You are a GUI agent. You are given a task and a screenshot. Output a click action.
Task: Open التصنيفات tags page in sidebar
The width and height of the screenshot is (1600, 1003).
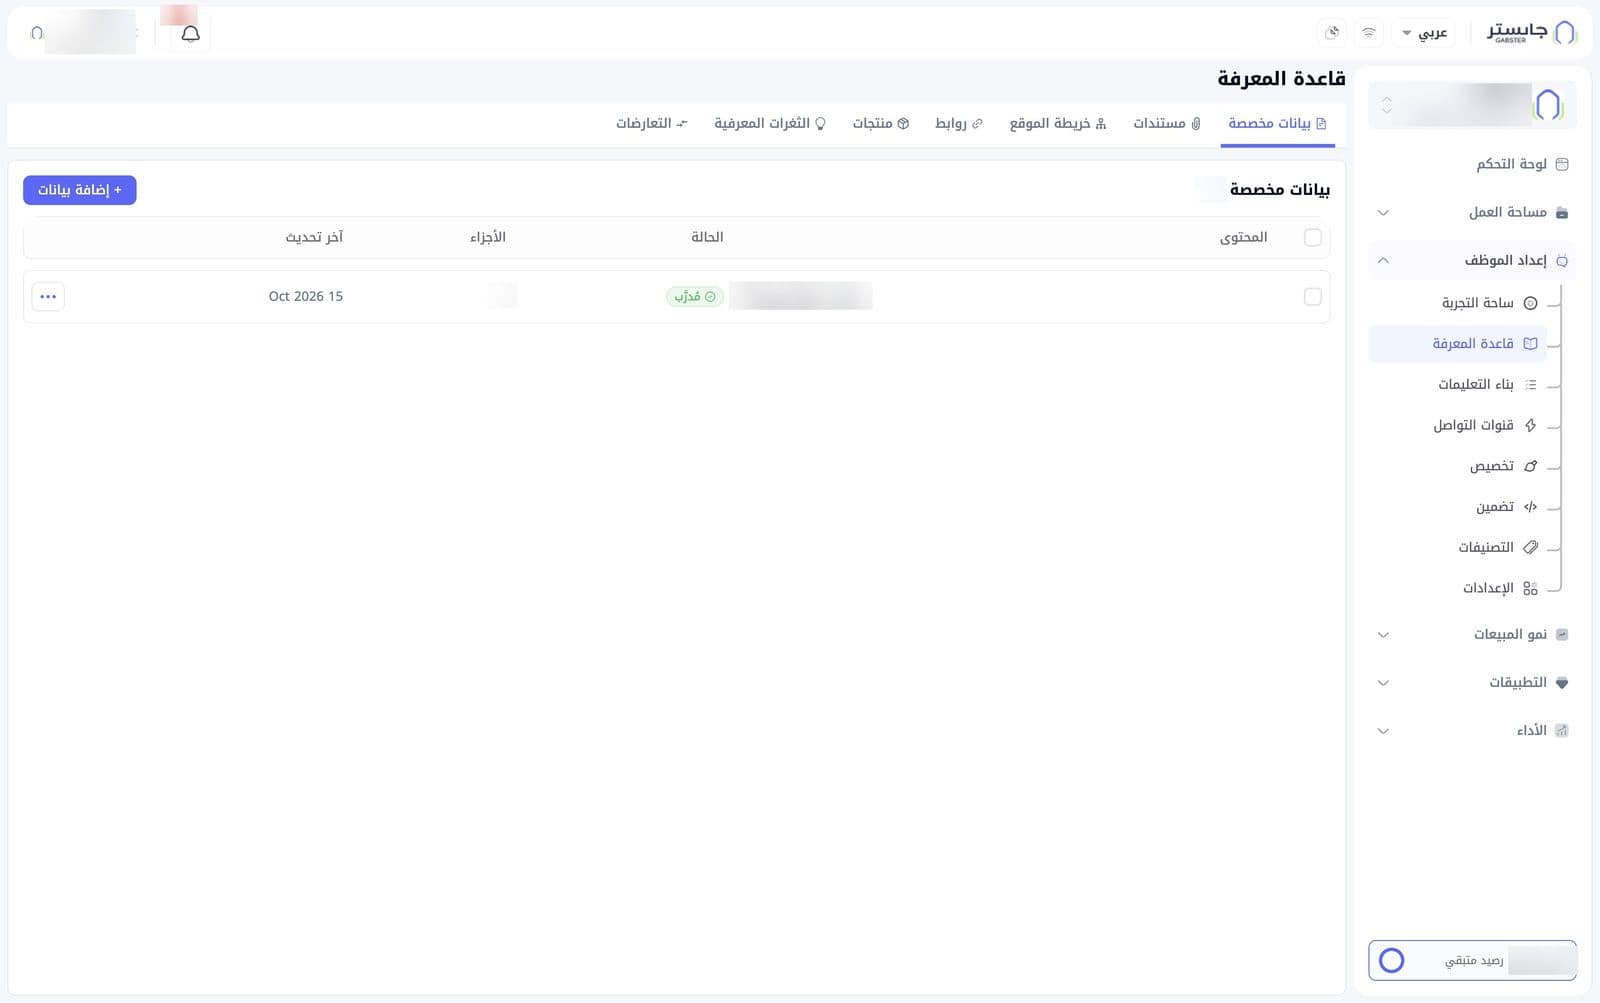coord(1497,548)
